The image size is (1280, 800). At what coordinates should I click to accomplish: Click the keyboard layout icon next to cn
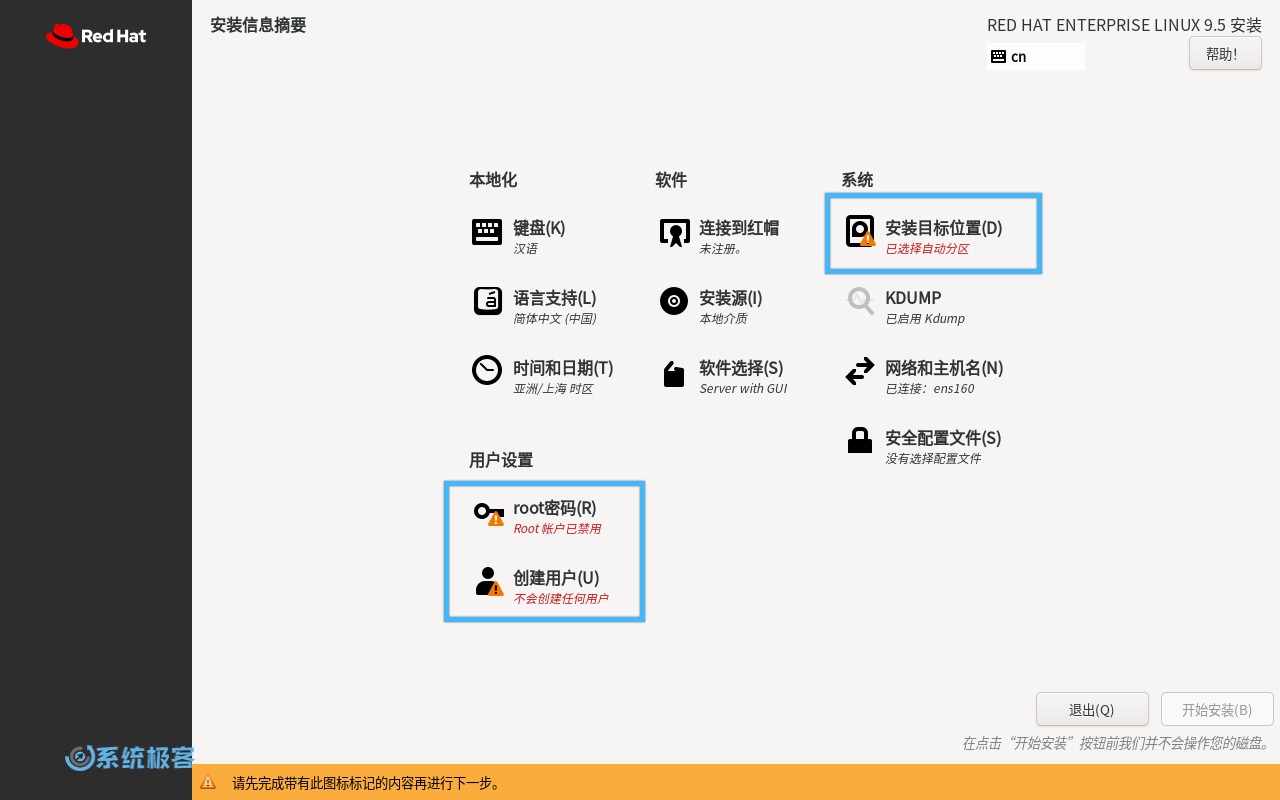[998, 57]
